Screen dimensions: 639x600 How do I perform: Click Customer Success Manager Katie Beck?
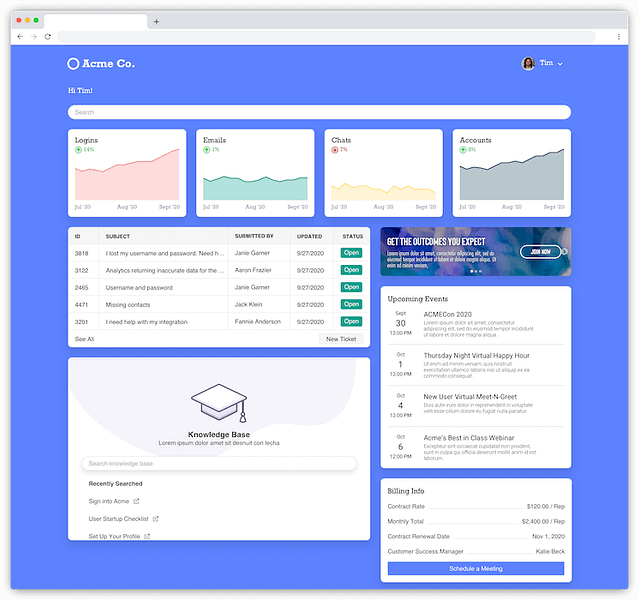(x=550, y=551)
